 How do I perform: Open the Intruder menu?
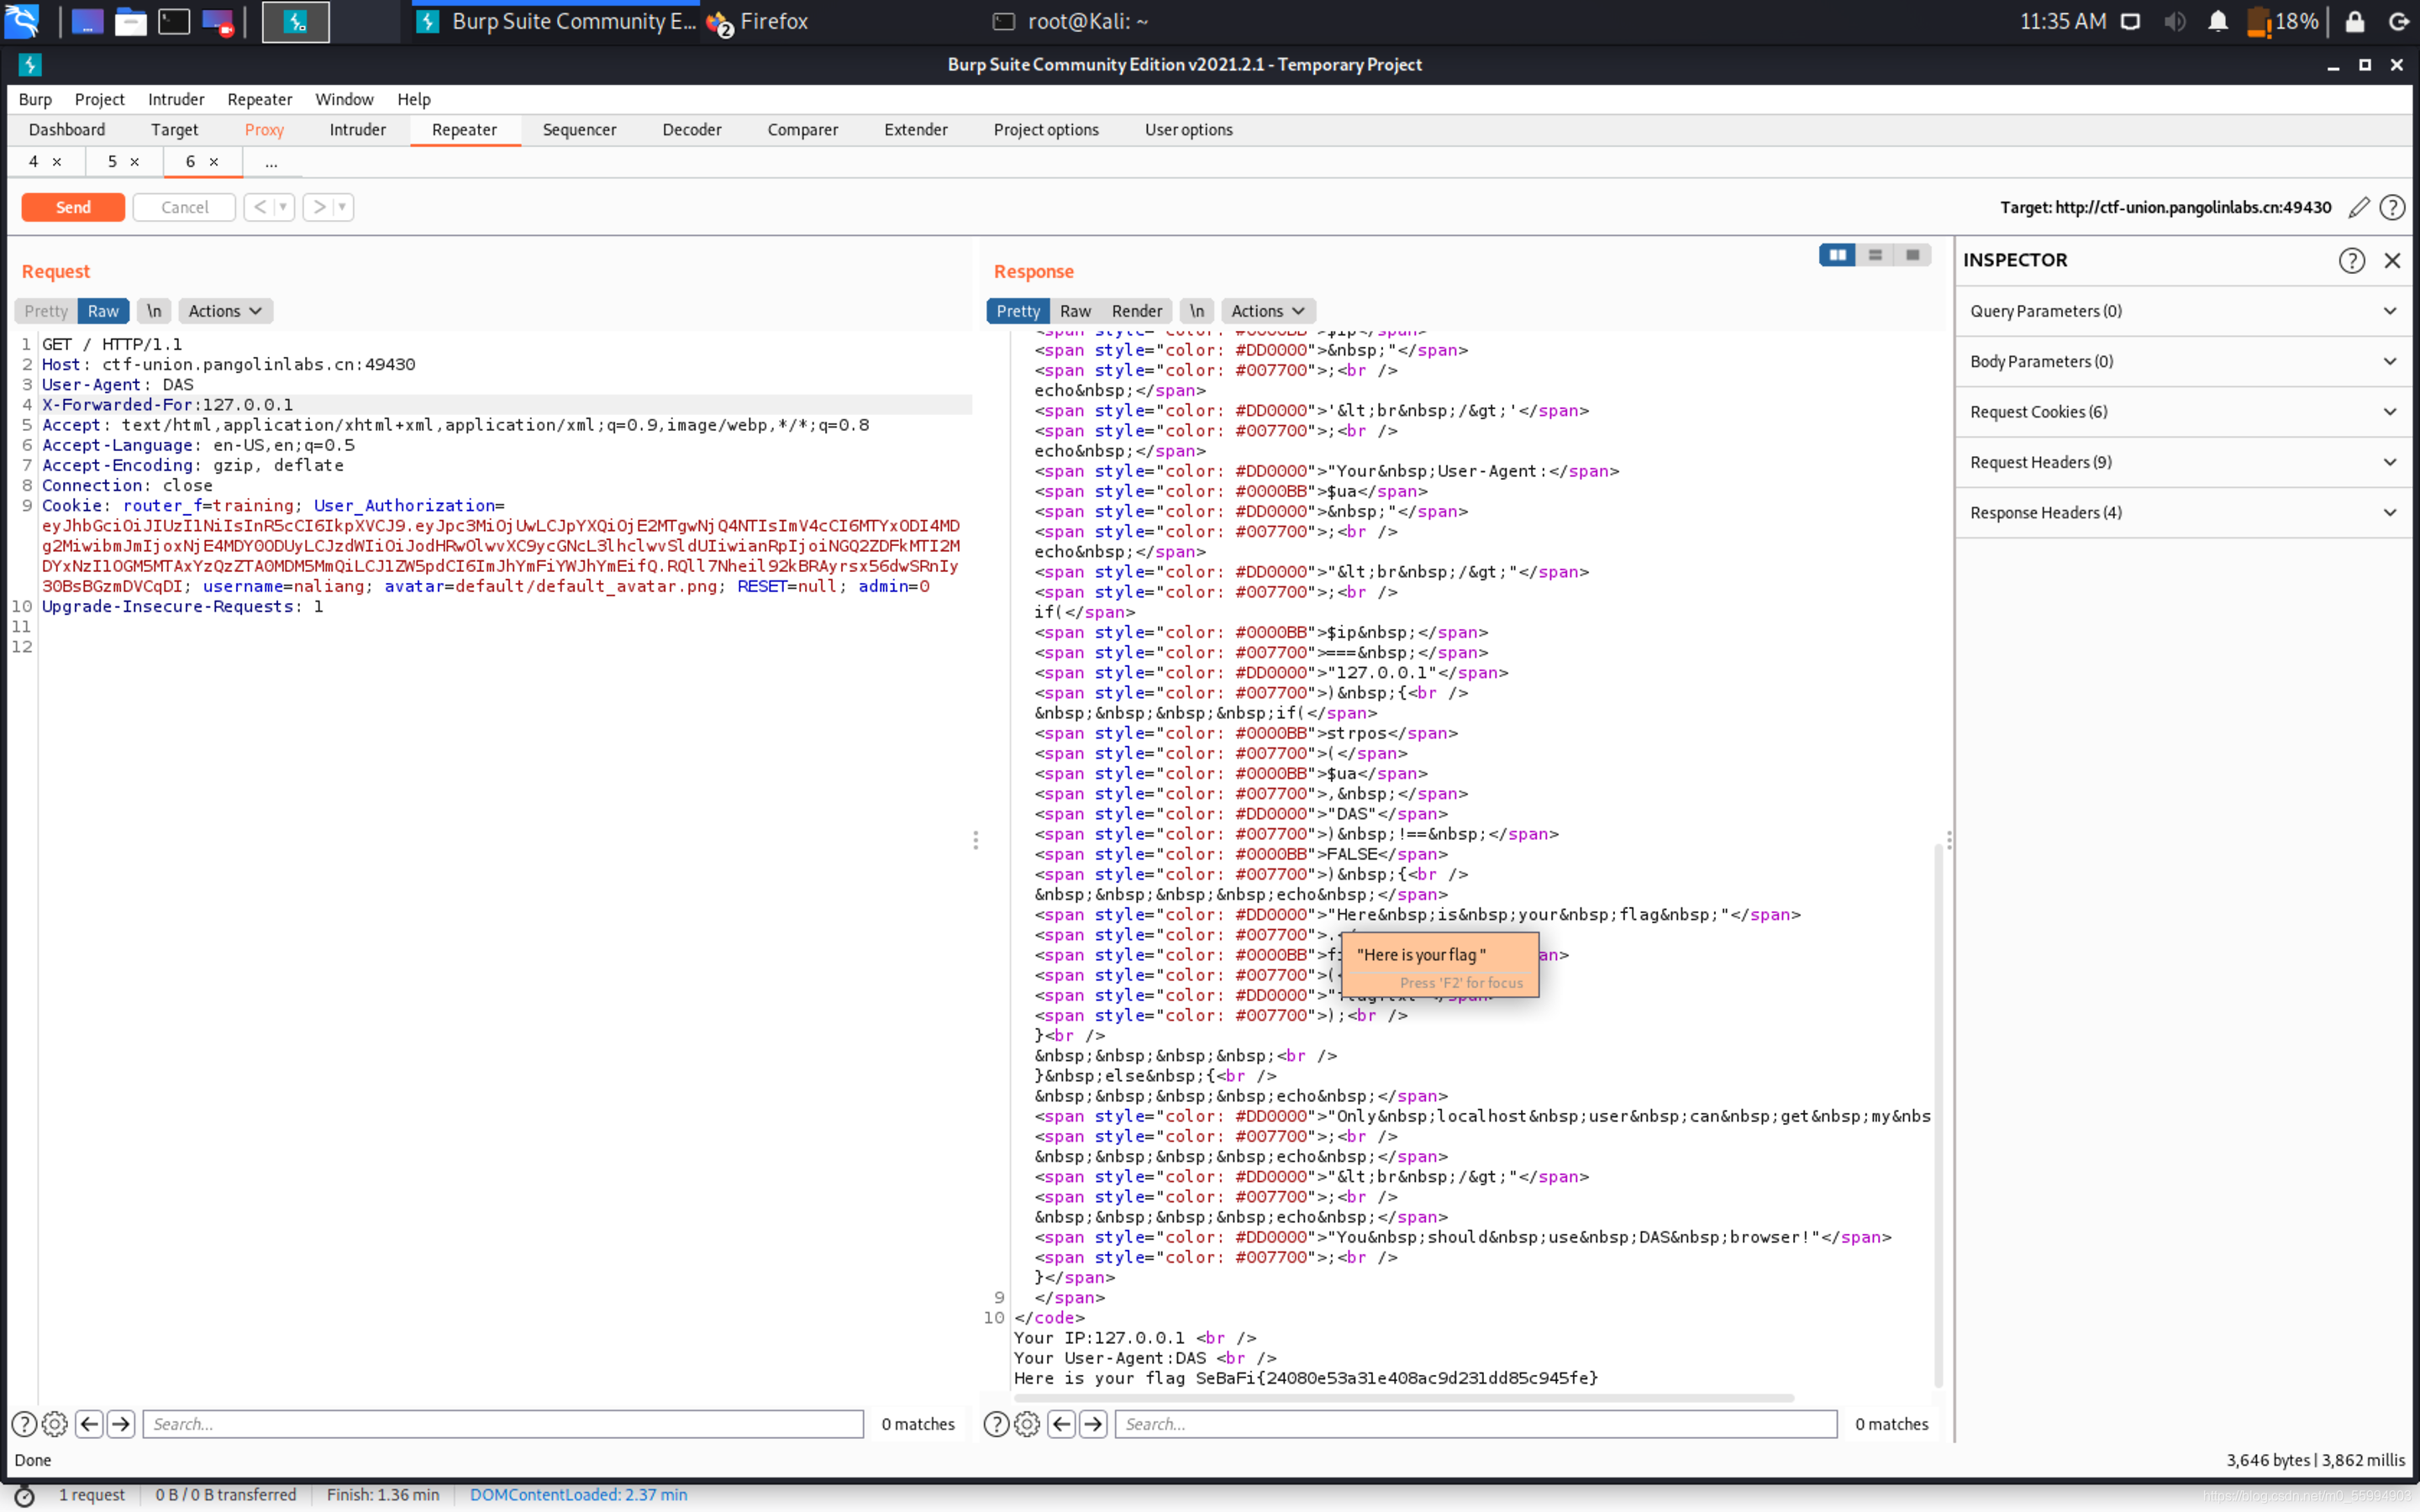(x=176, y=99)
